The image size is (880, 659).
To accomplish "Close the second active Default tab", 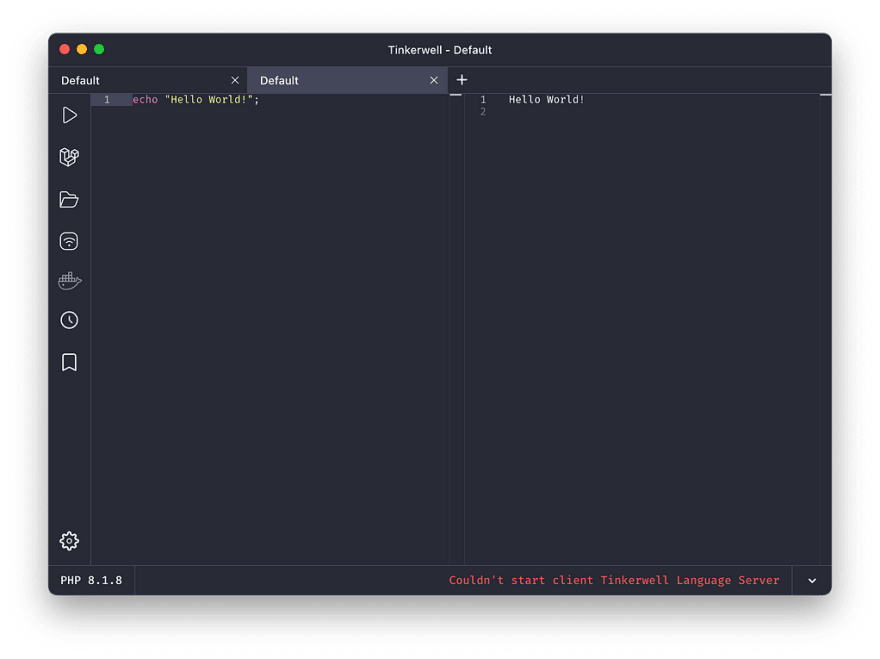I will [x=434, y=80].
